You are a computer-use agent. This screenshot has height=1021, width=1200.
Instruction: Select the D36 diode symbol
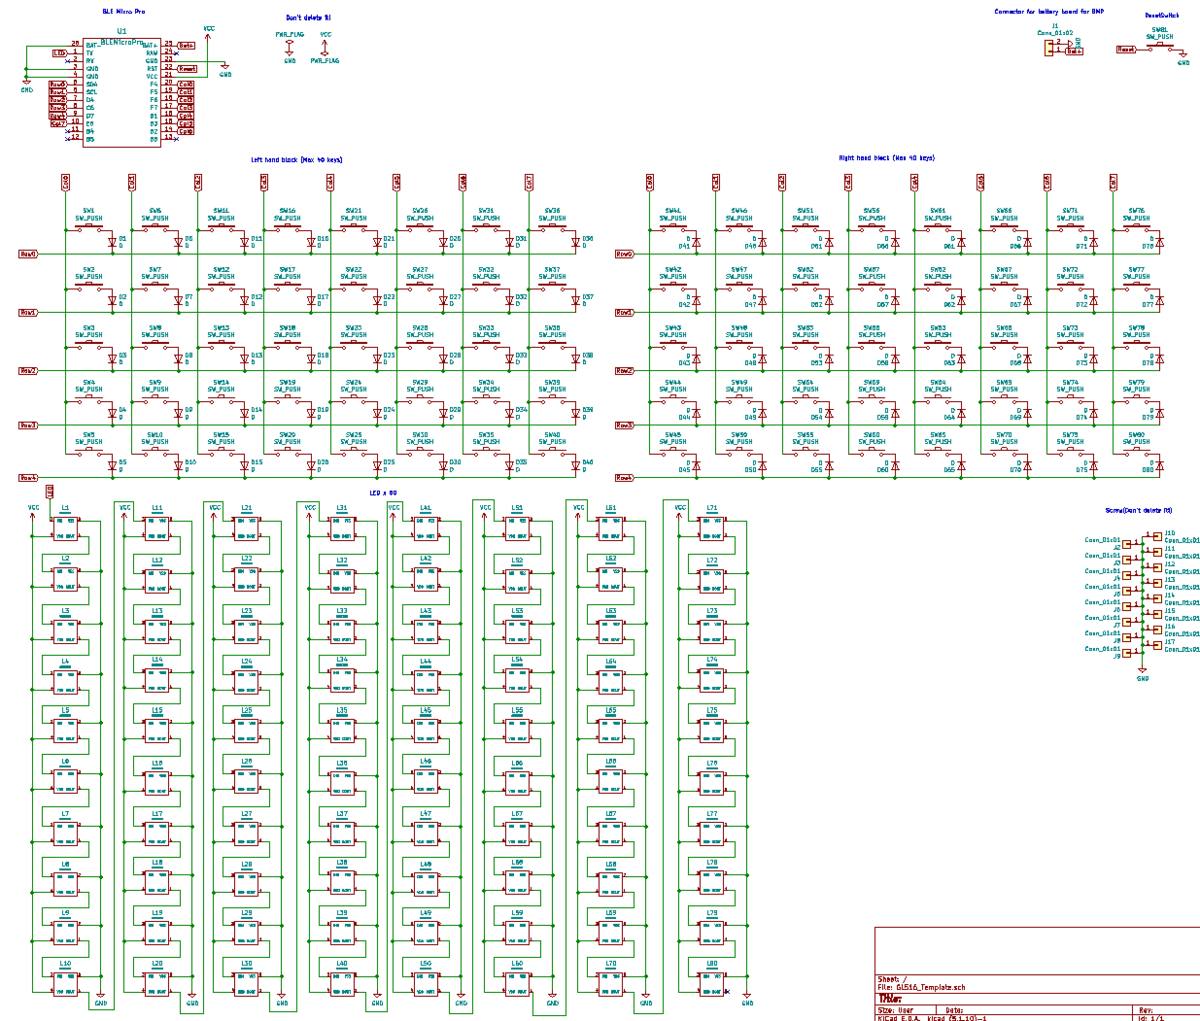point(576,242)
